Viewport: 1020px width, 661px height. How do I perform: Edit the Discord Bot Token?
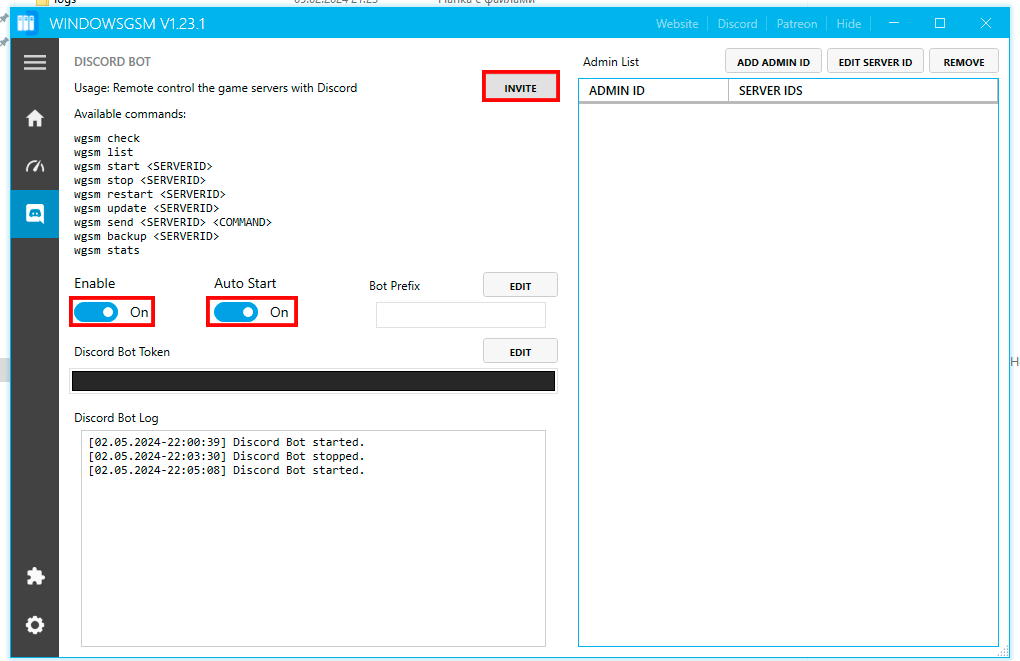coord(520,352)
